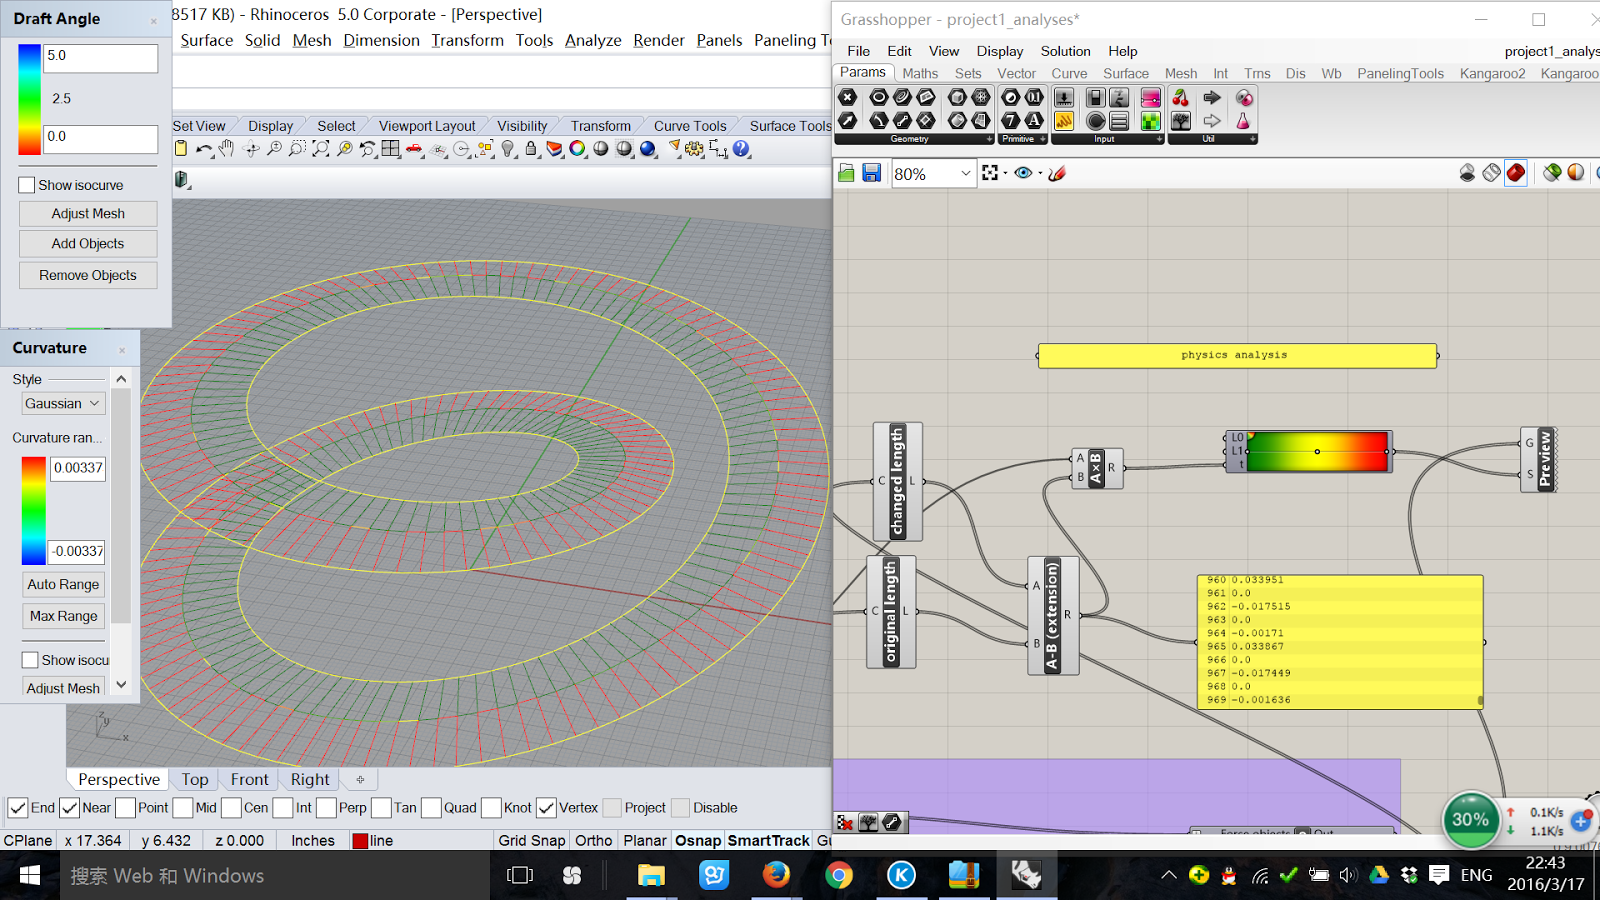Click the wireframe preview cylinder icon

pyautogui.click(x=1492, y=172)
